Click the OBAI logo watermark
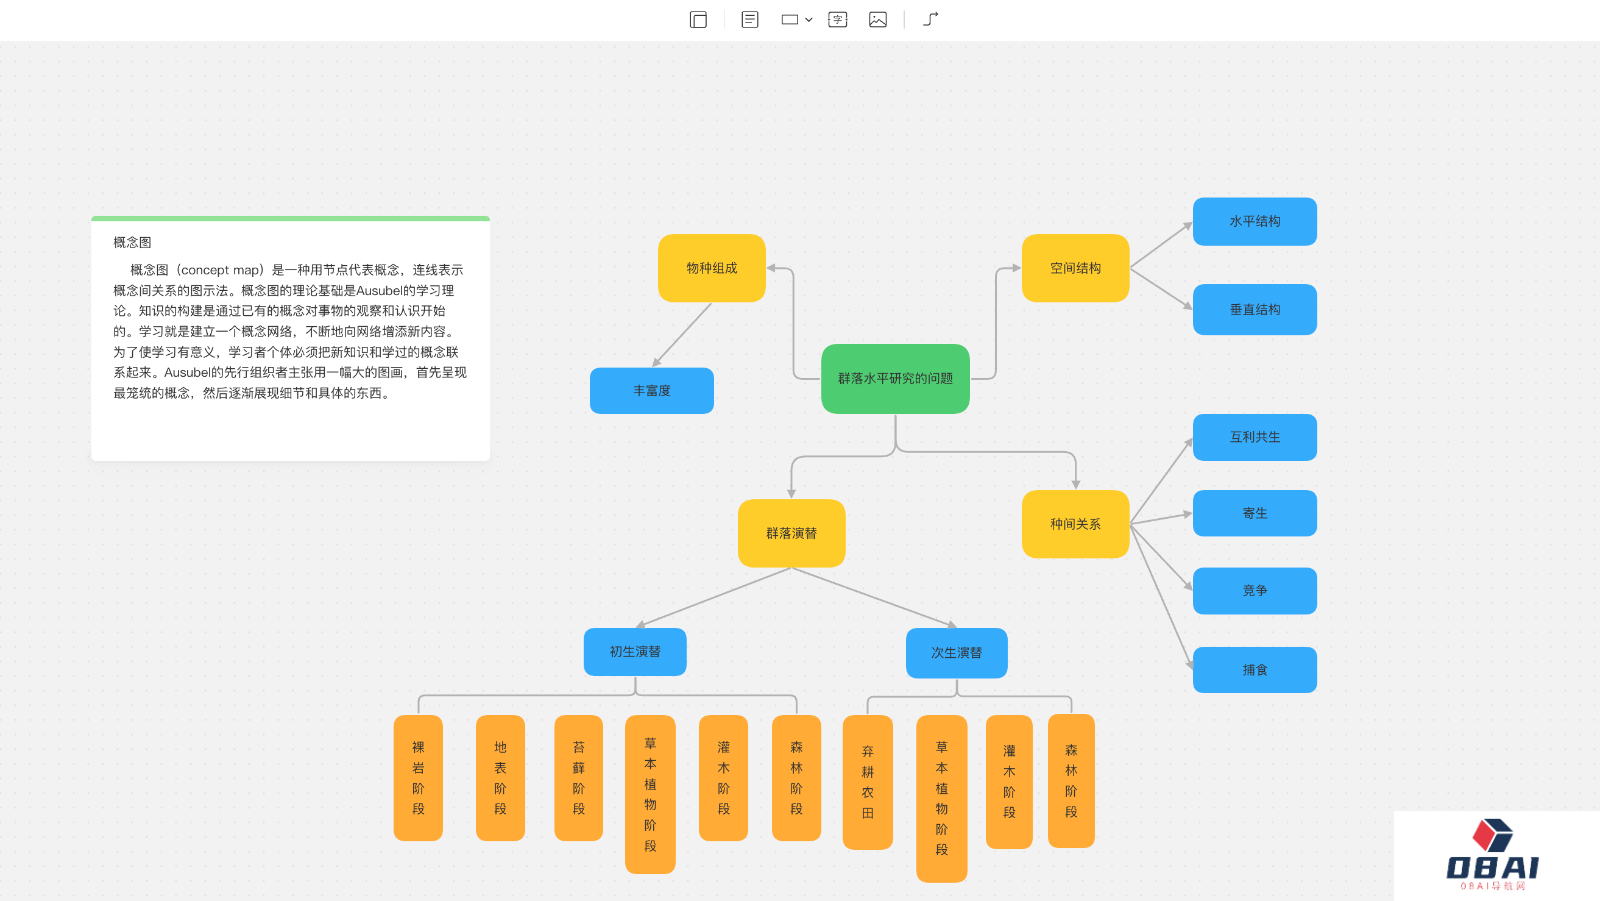The image size is (1600, 901). point(1492,855)
